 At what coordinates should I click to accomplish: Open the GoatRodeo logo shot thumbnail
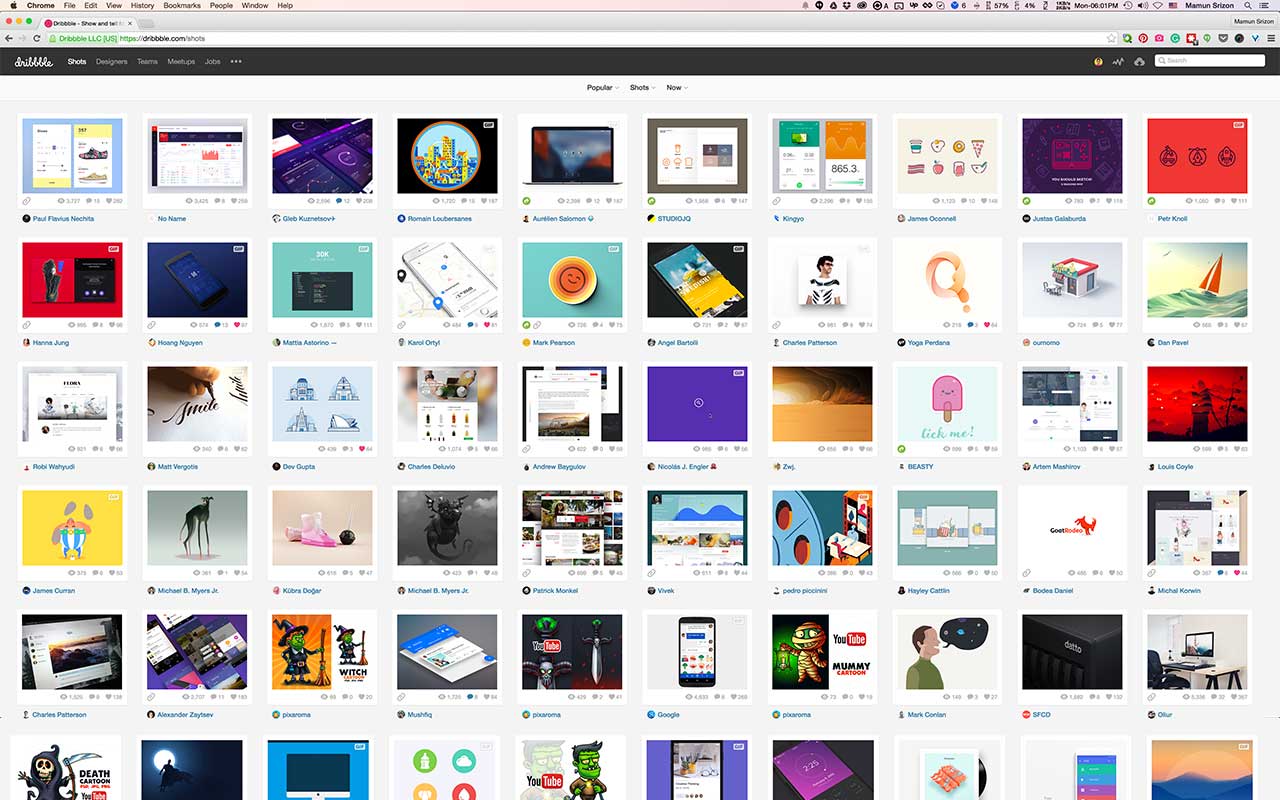point(1072,527)
